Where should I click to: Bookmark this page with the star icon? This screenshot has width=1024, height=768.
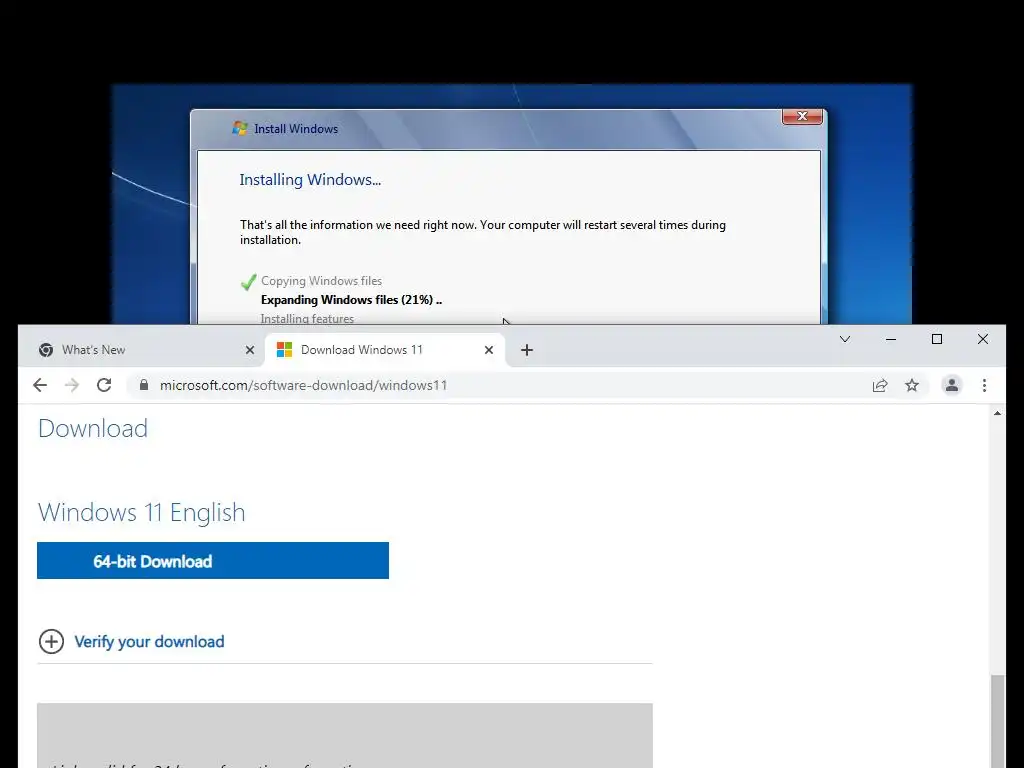coord(912,385)
